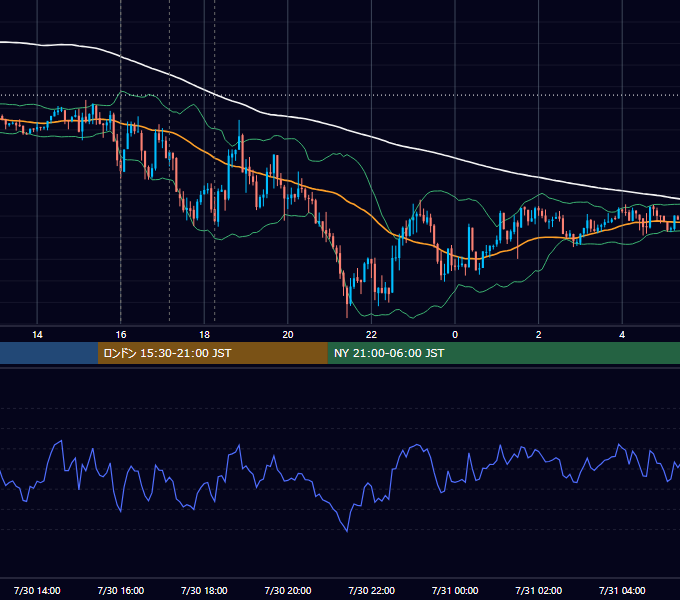Viewport: 680px width, 600px height.
Task: Click hour label 4 on price chart axis
Action: pos(622,335)
